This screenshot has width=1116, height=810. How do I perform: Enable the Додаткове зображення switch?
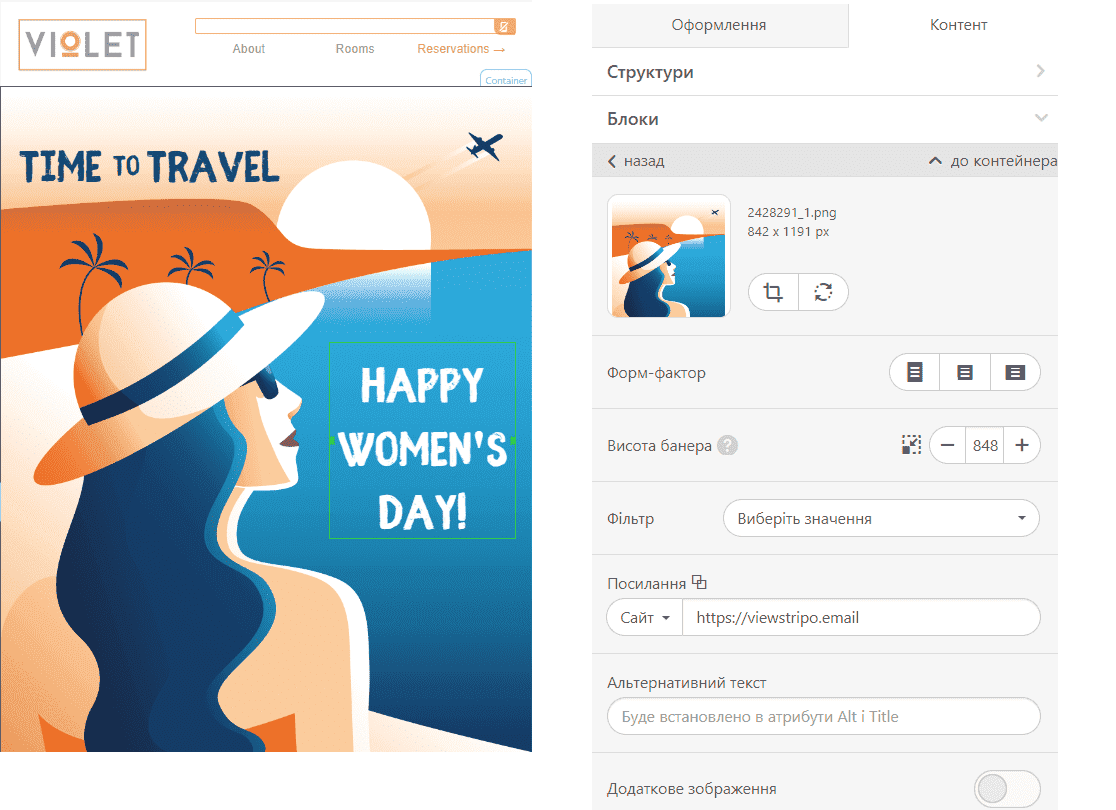[1006, 788]
